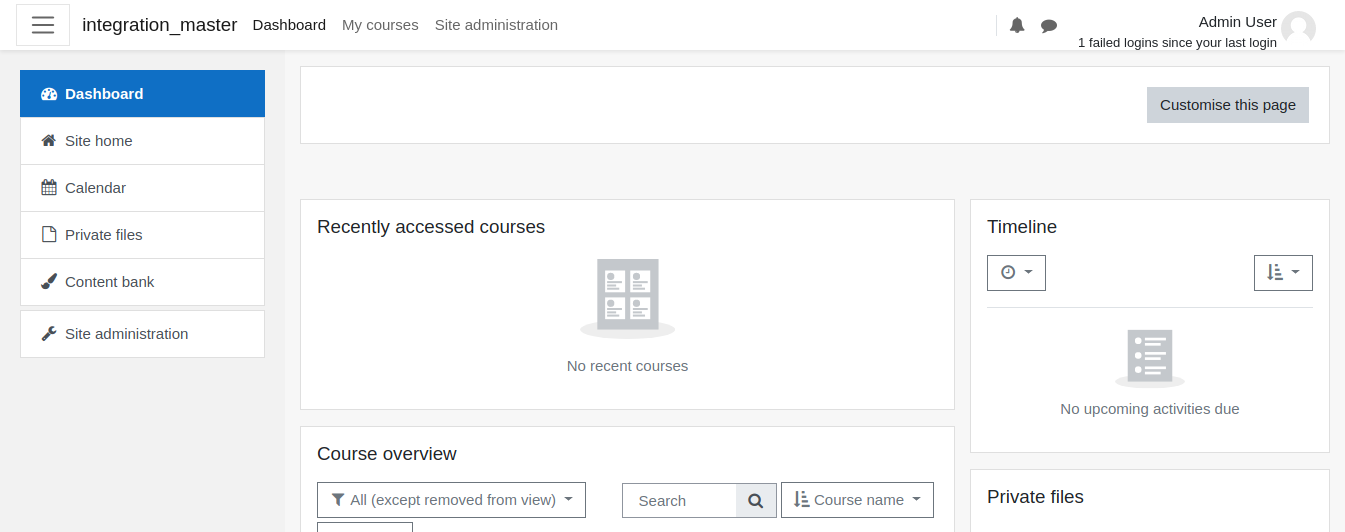This screenshot has width=1345, height=532.
Task: Click the Site home house icon
Action: click(49, 141)
